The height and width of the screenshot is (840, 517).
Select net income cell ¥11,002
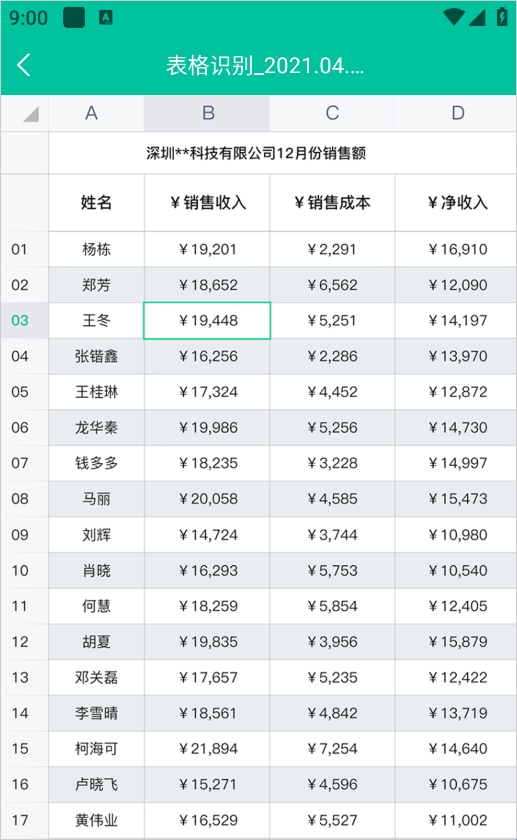456,820
